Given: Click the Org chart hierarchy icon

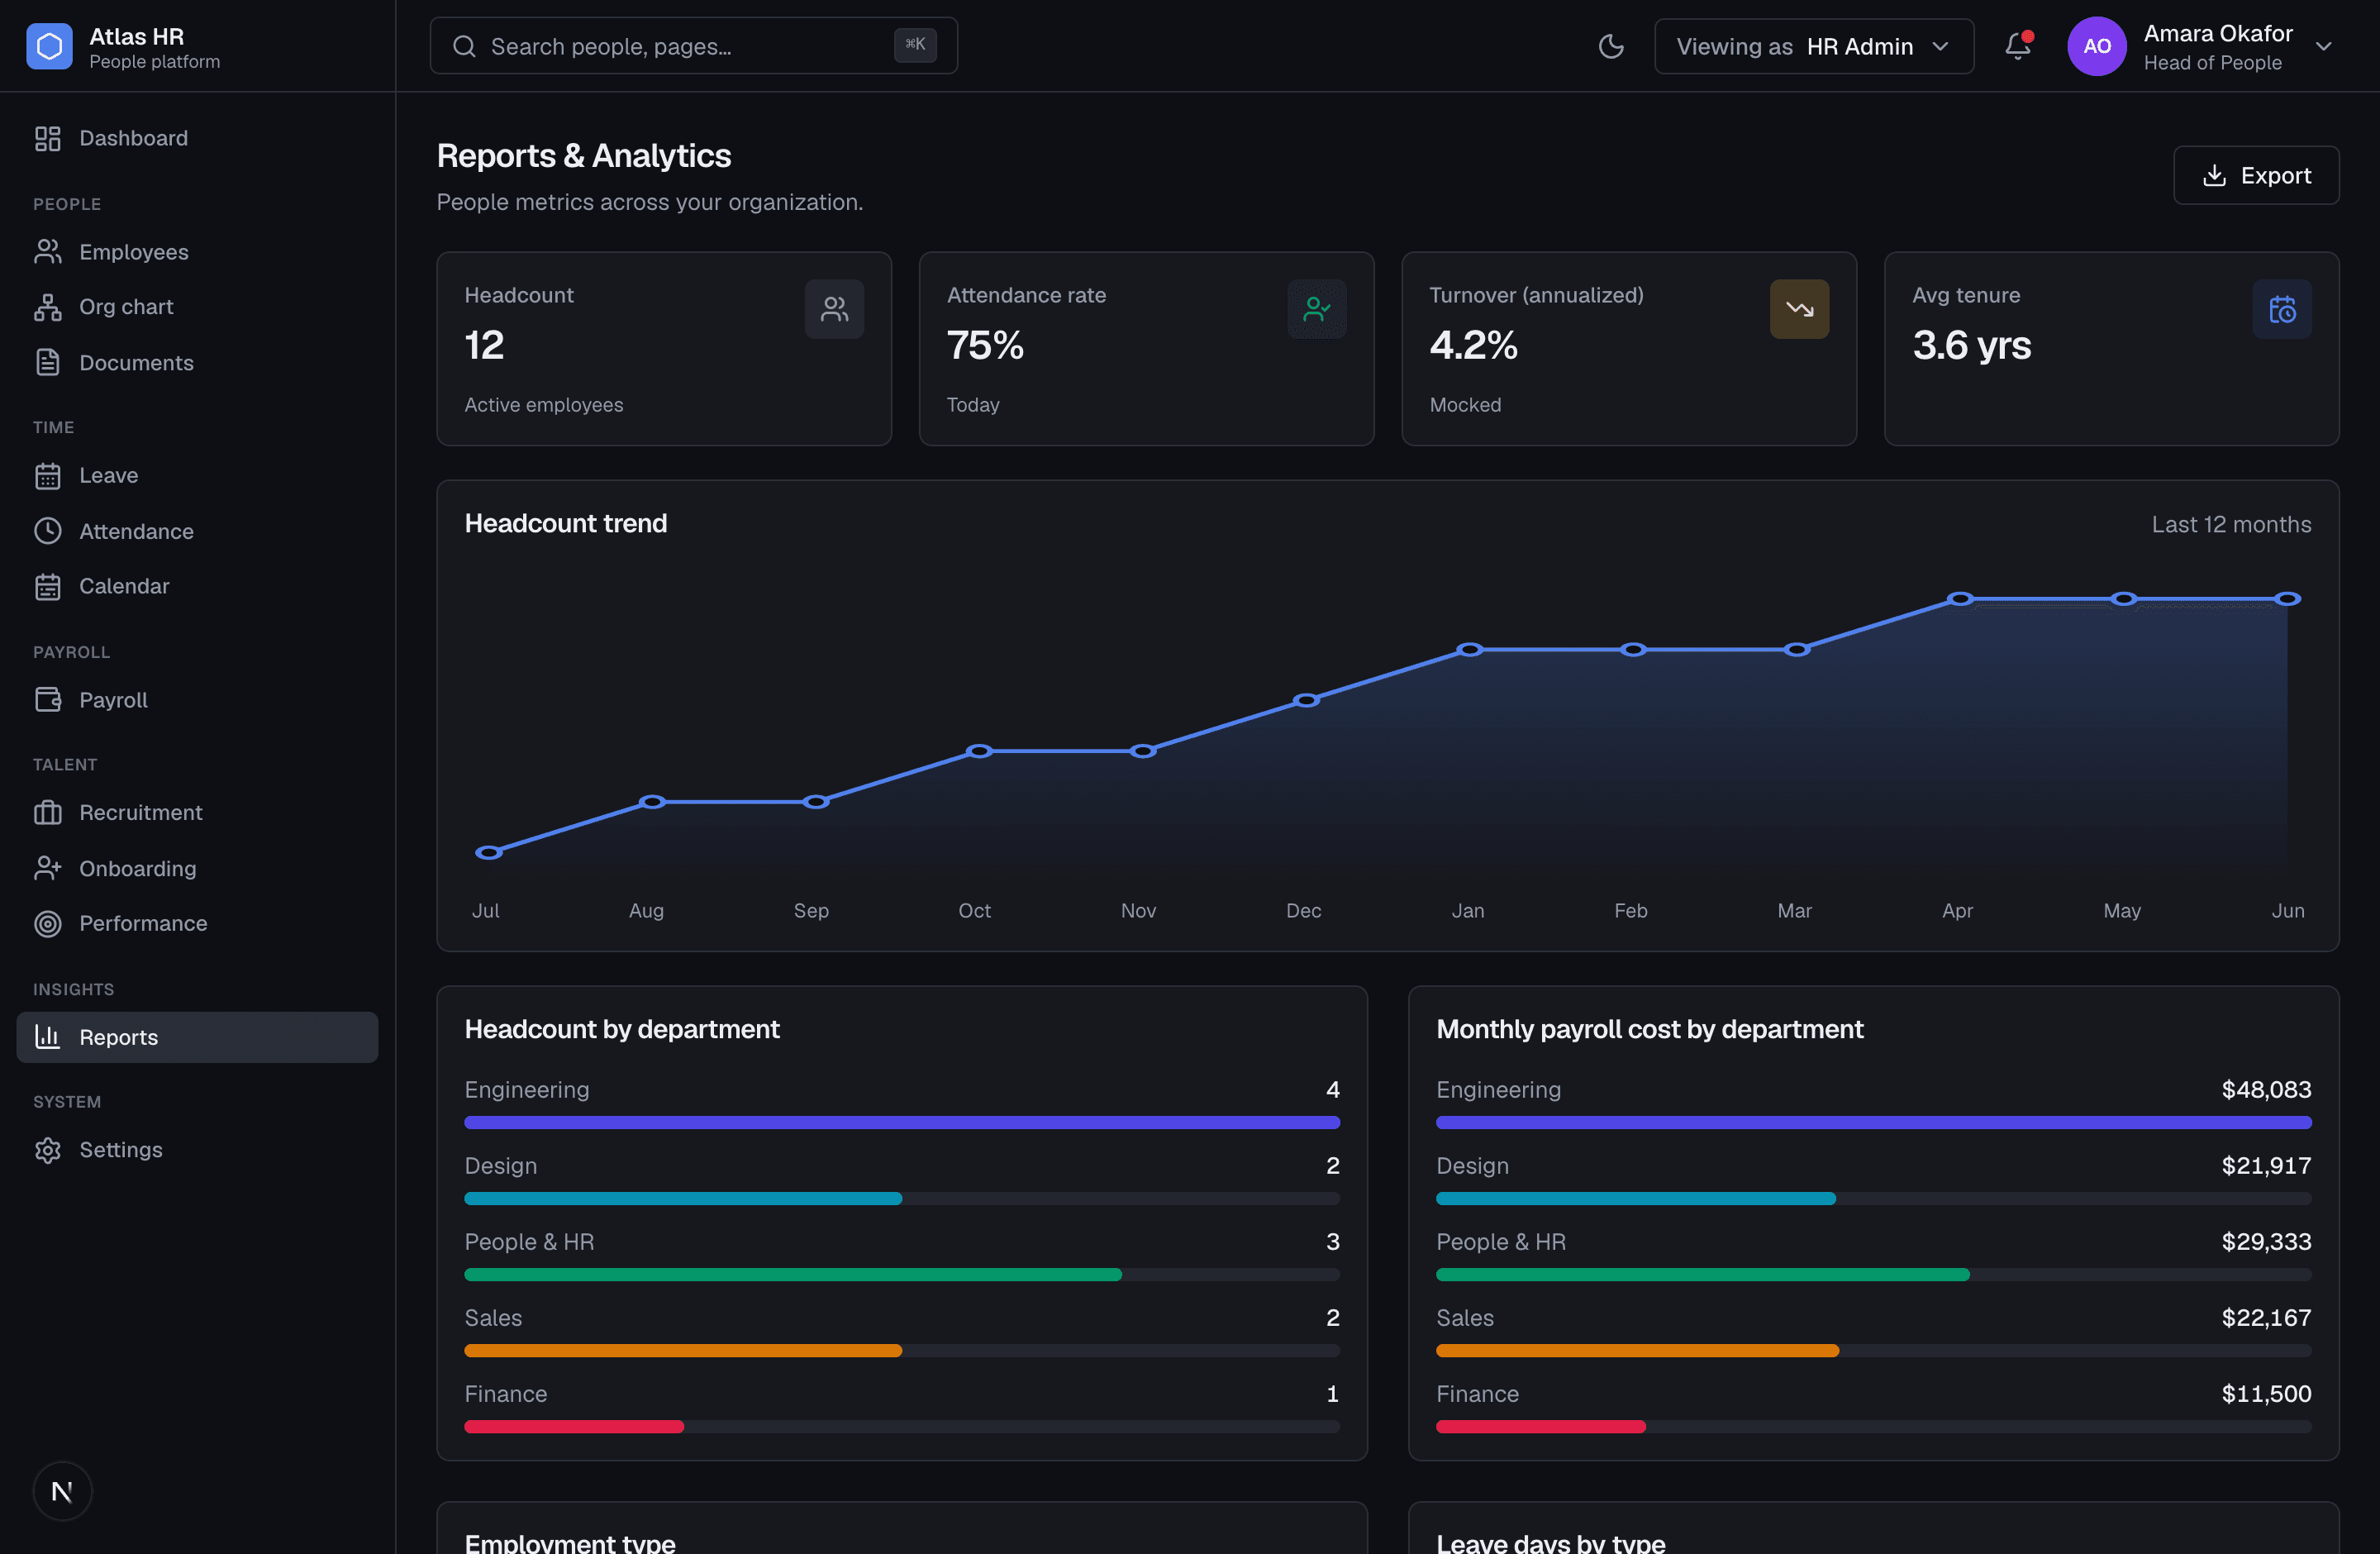Looking at the screenshot, I should [x=48, y=307].
